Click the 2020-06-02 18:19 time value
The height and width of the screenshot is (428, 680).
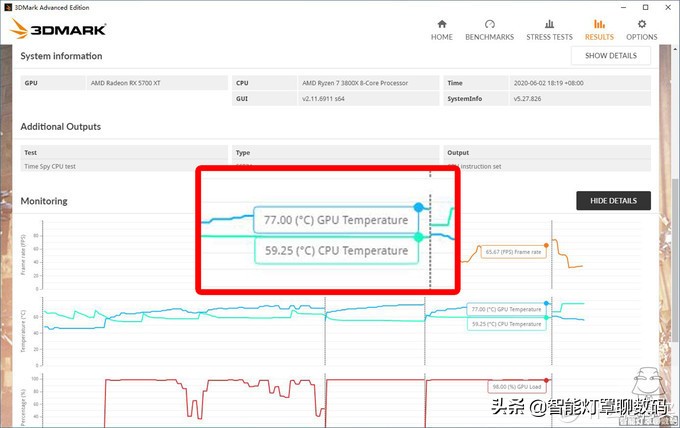click(x=549, y=83)
